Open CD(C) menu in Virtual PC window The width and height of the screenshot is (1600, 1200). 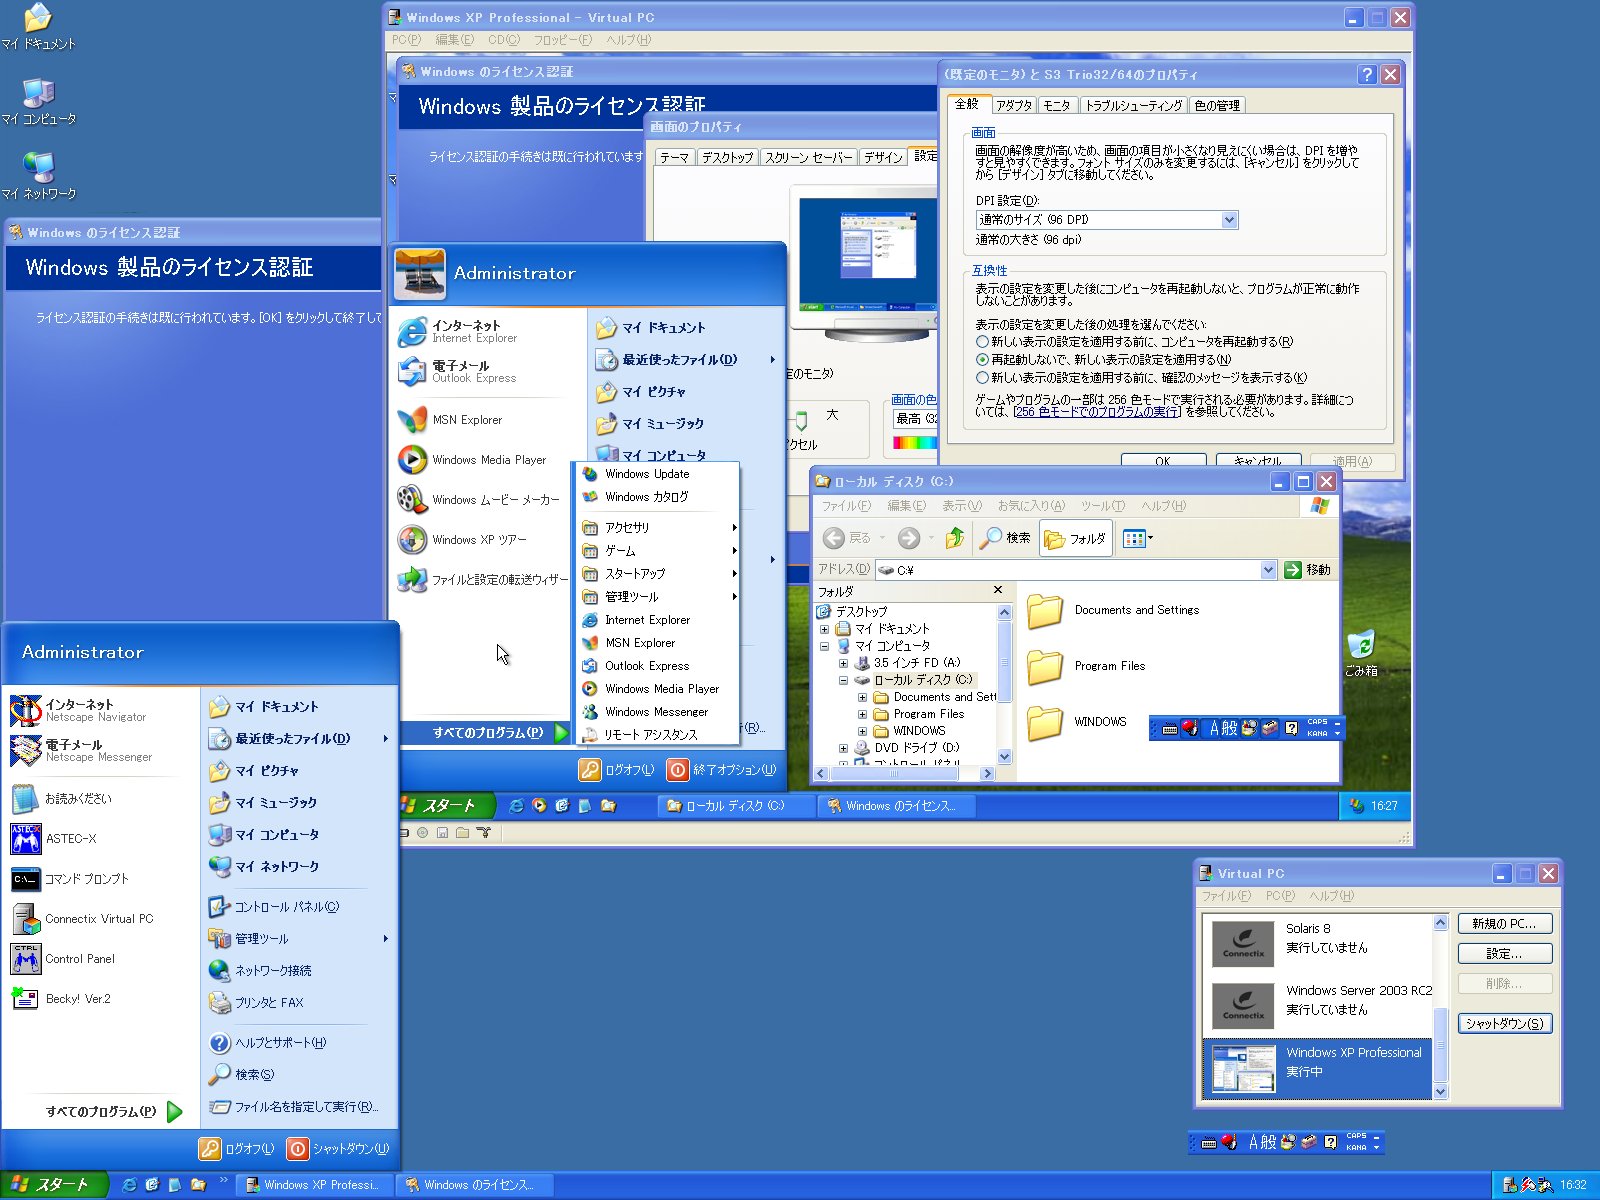pos(503,40)
